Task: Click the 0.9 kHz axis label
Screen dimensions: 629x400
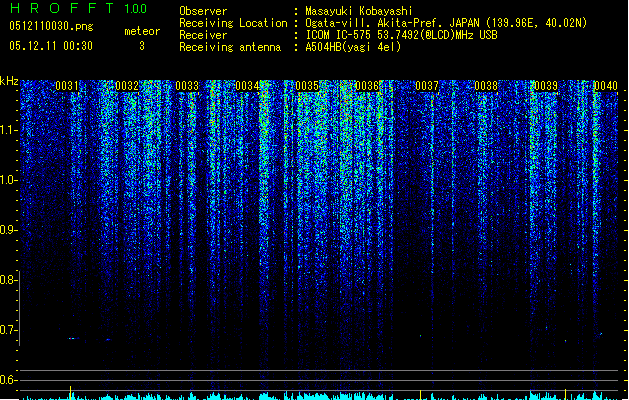Action: 8,230
